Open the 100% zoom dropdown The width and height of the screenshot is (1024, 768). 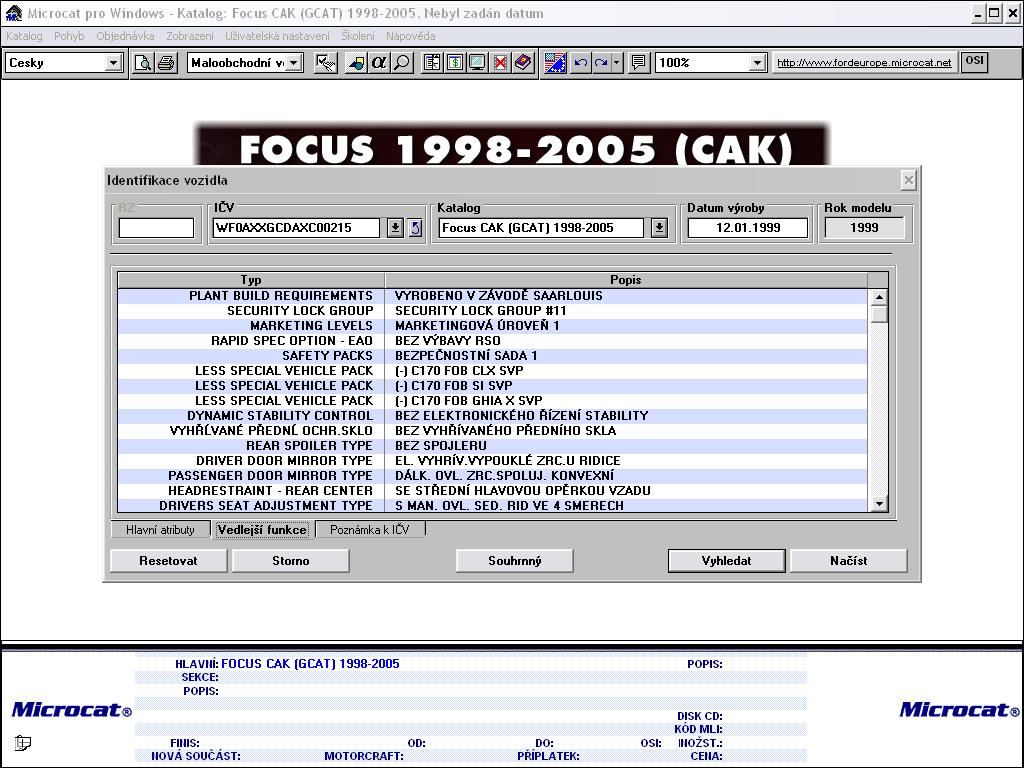click(757, 63)
